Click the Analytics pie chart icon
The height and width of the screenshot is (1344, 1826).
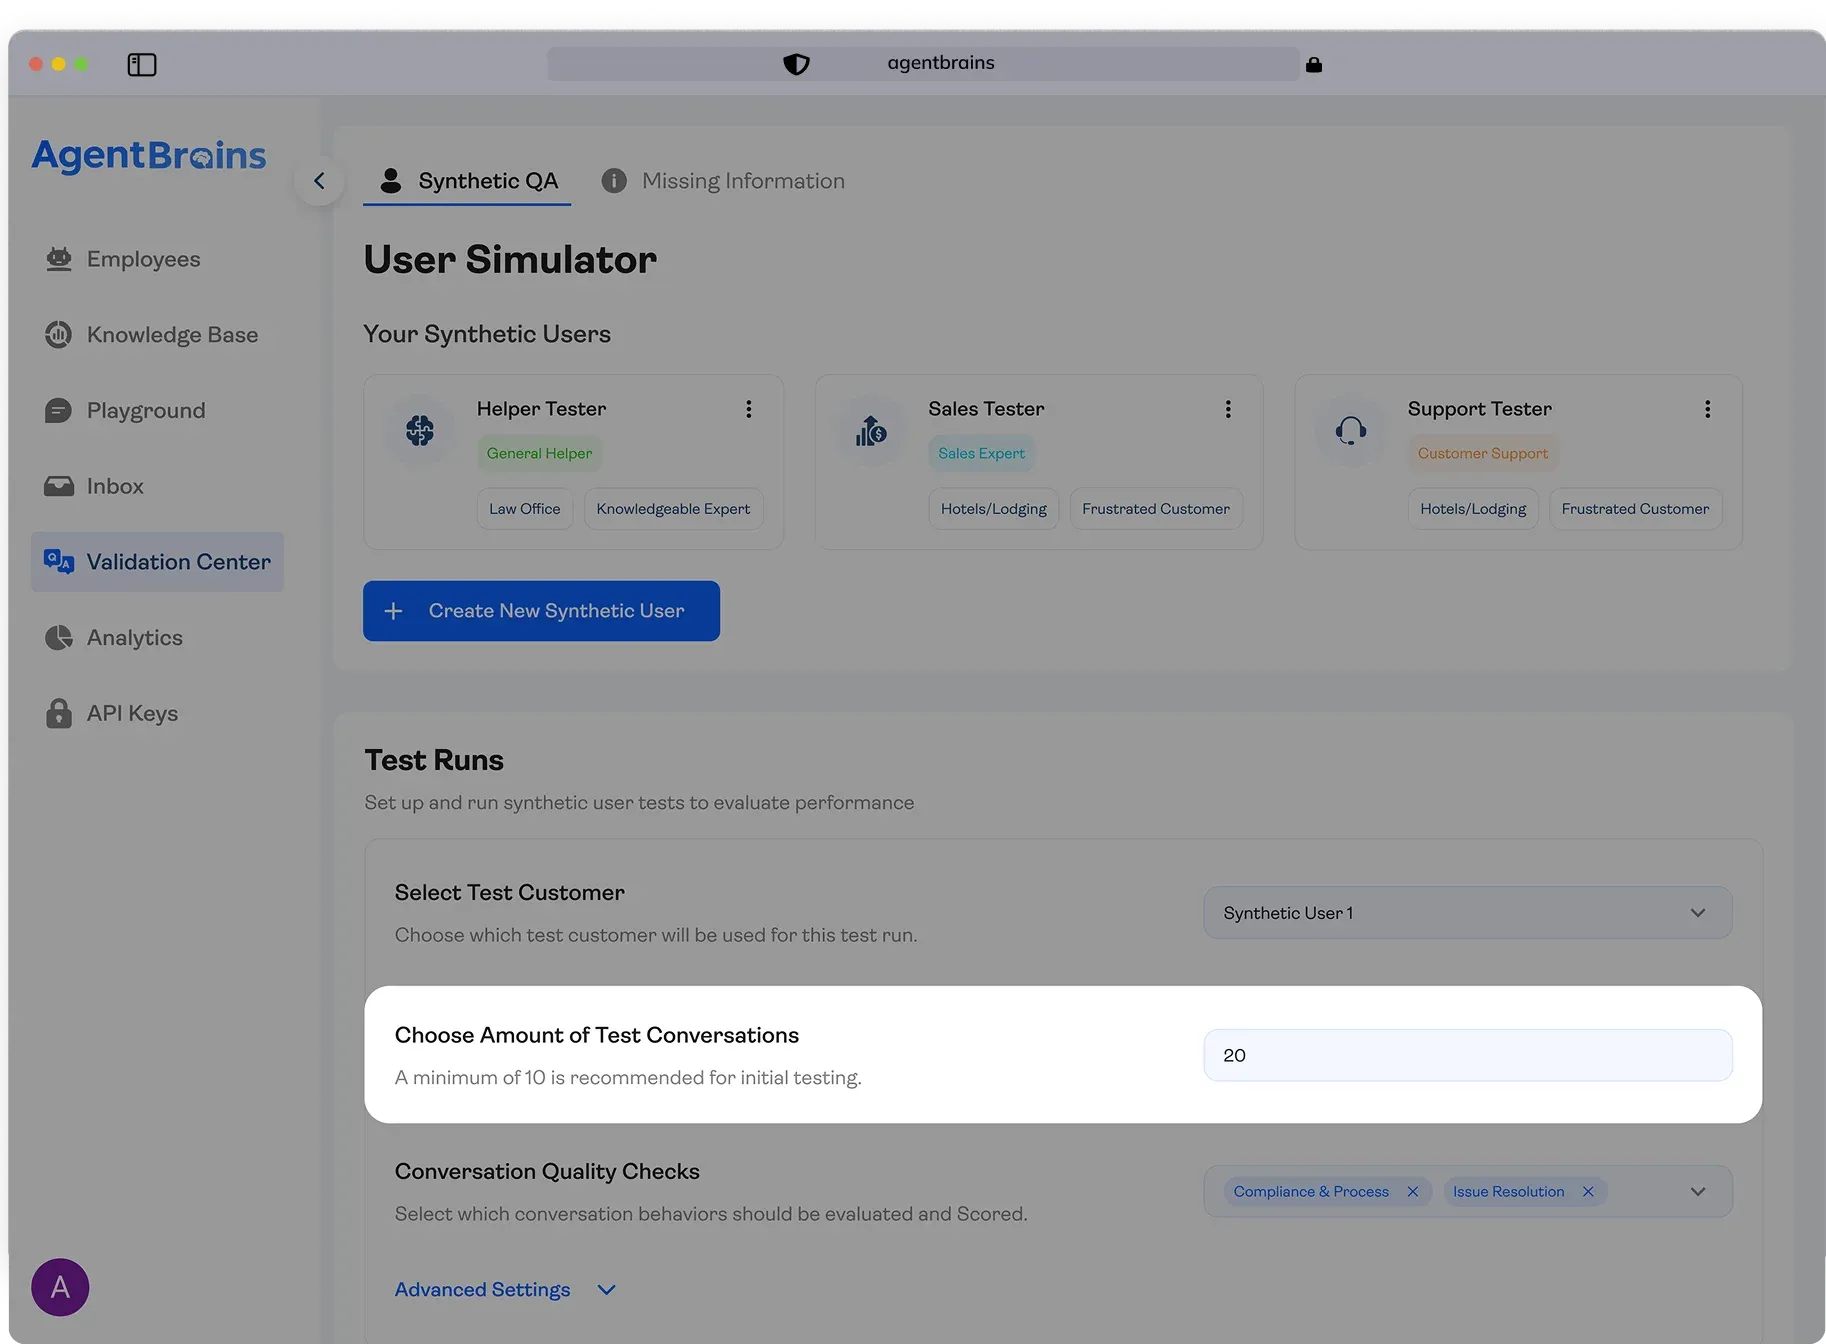(x=59, y=638)
